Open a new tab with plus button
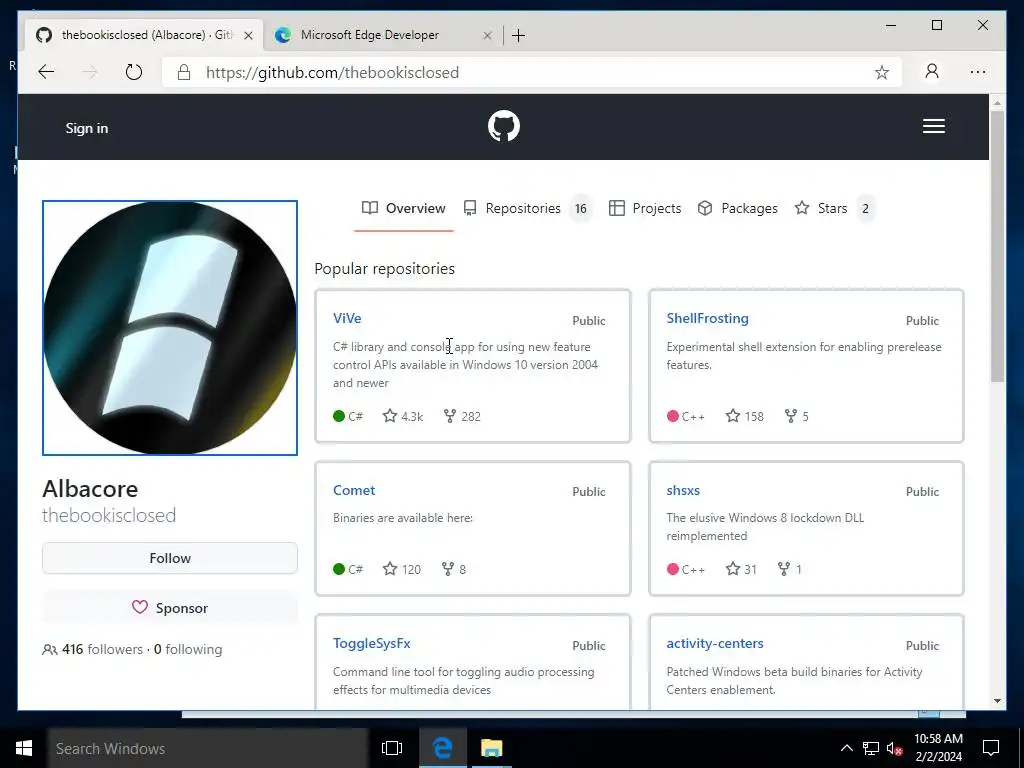1024x768 pixels. (519, 35)
